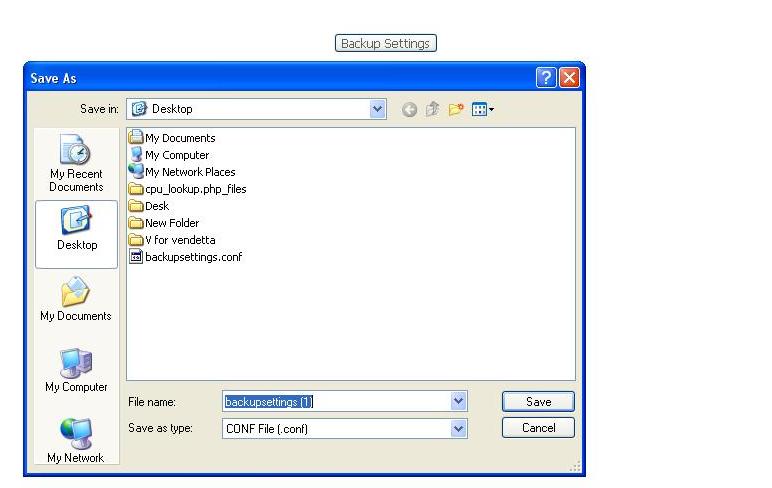Click the My Computer icon in list

pyautogui.click(x=136, y=155)
